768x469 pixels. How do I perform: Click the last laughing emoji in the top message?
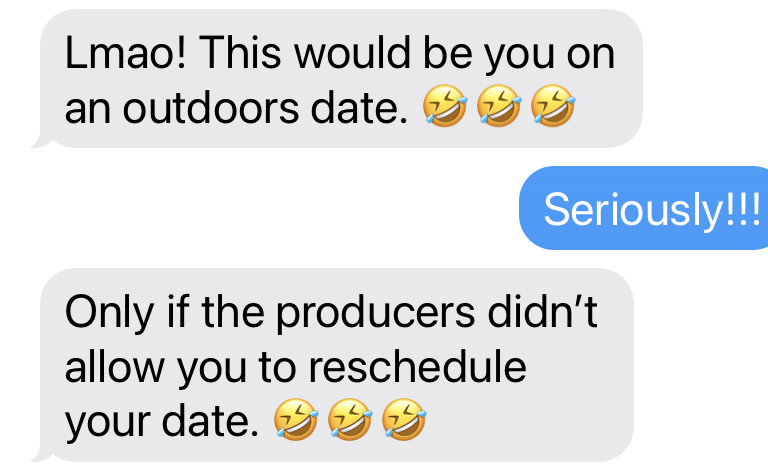click(x=552, y=107)
